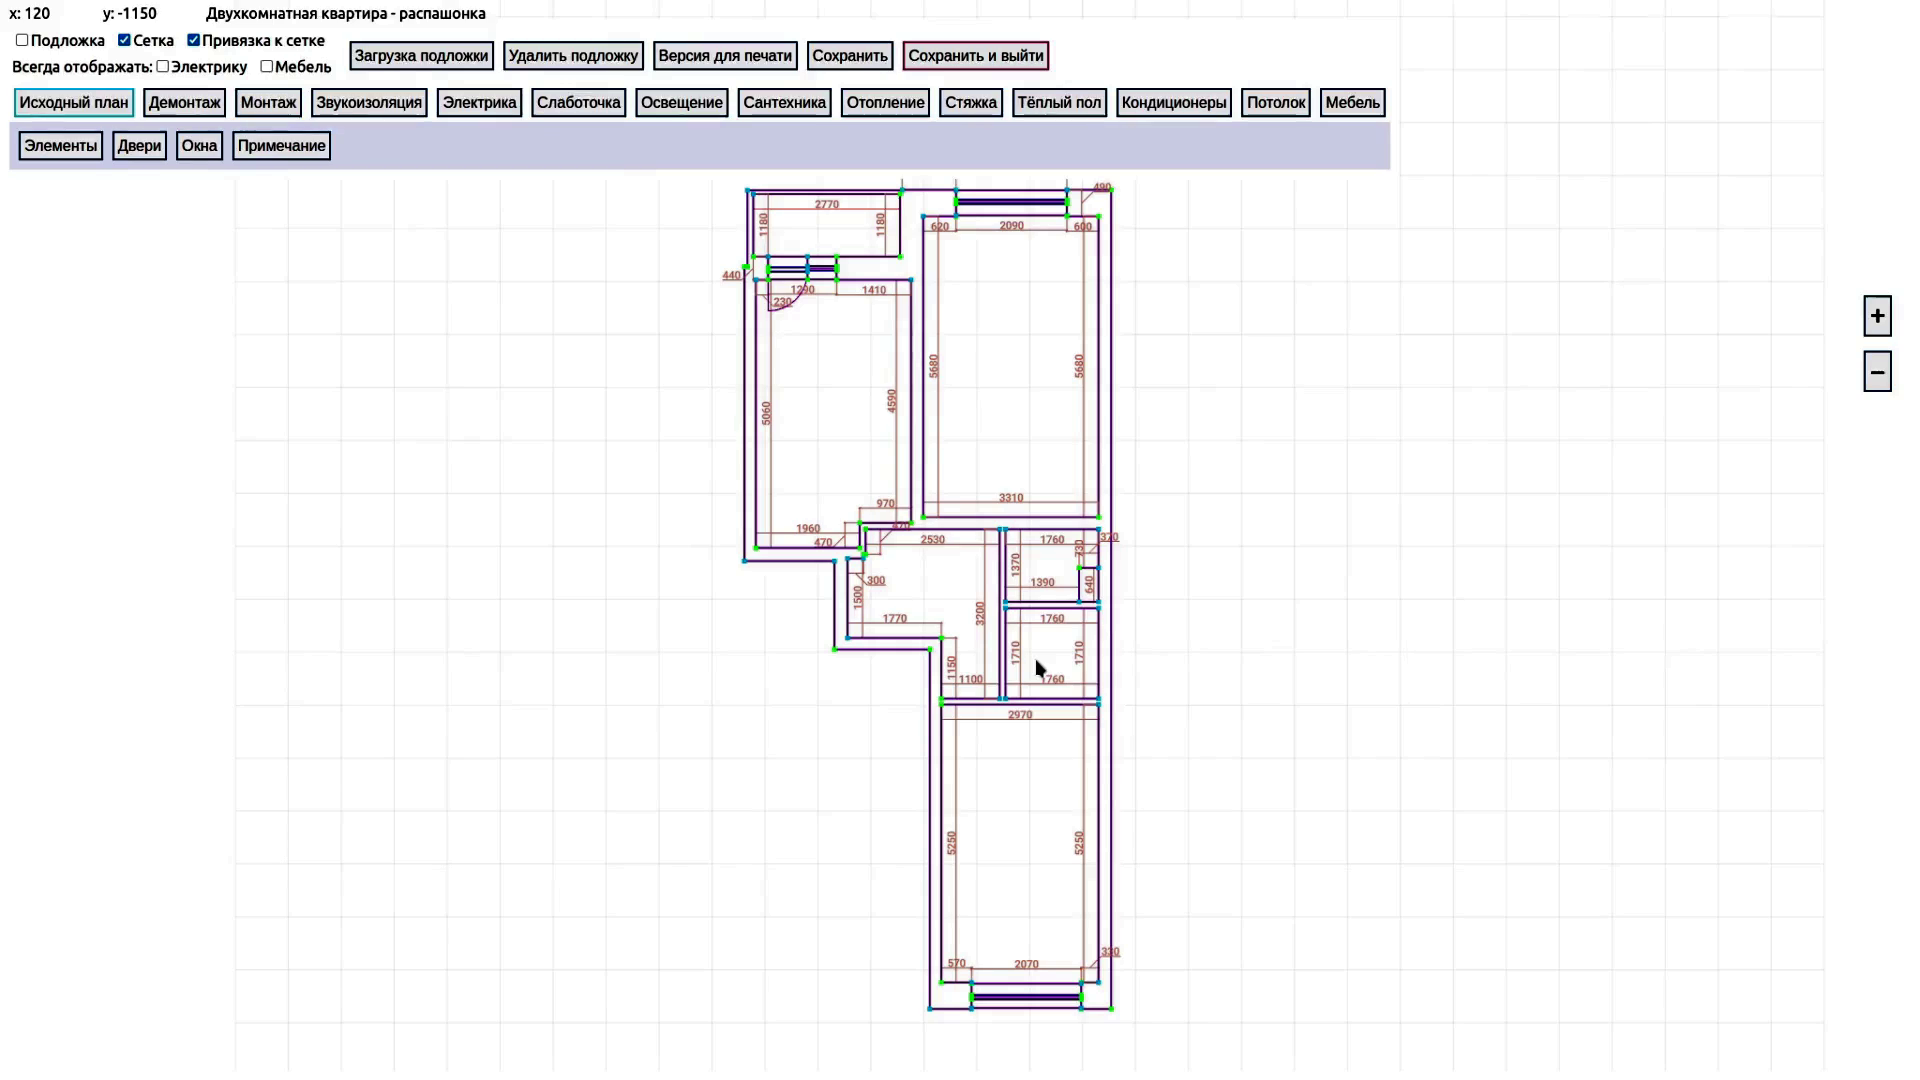Click Сохранить и выйти button
Screen dimensions: 1920x1080
coord(975,56)
